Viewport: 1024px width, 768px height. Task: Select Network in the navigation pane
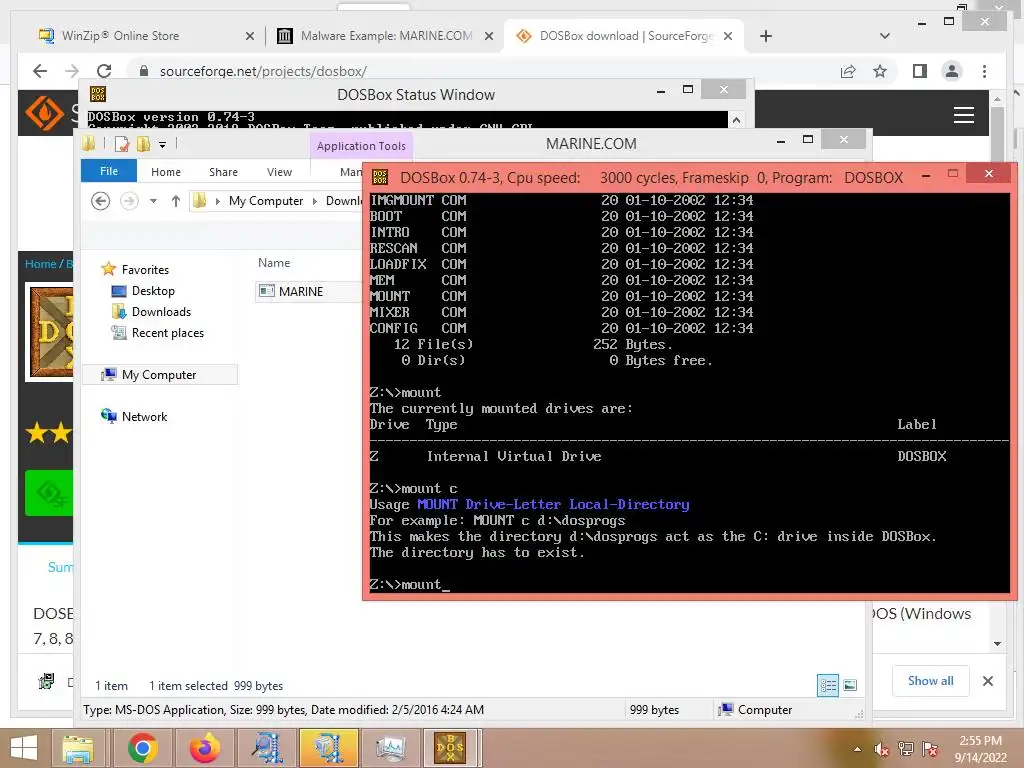click(144, 417)
